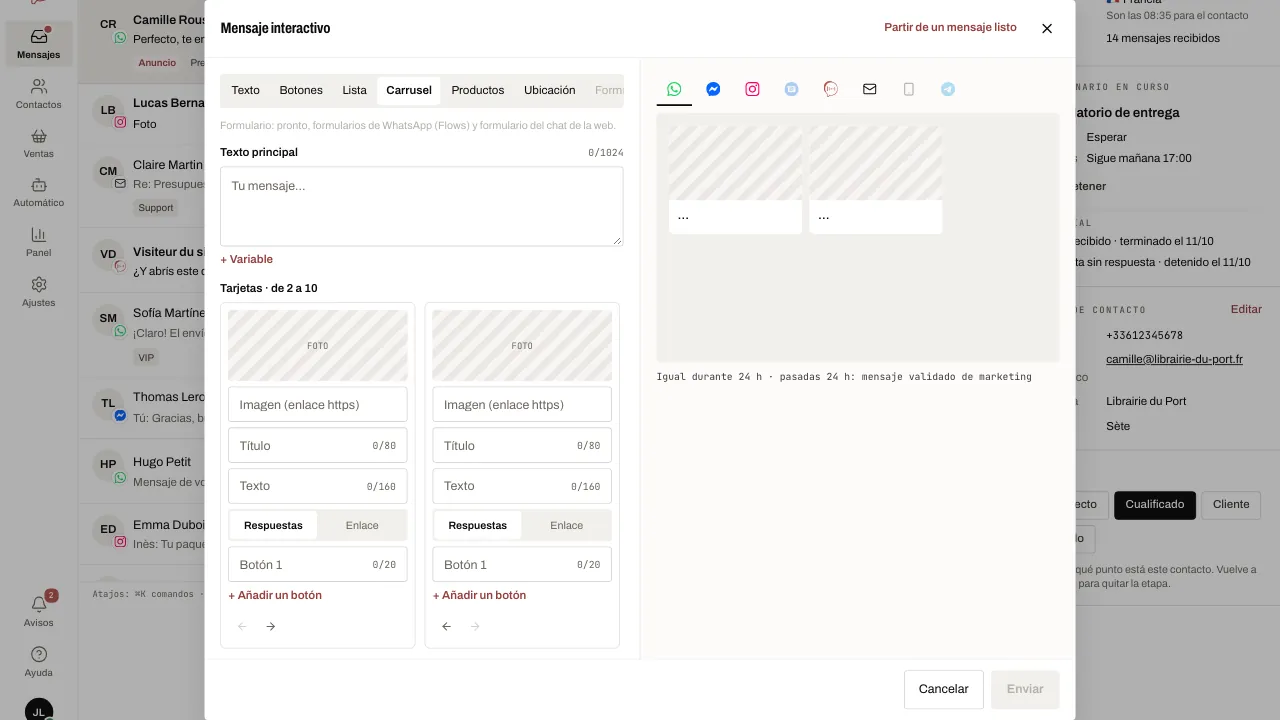Switch to the Carrusel tab
The width and height of the screenshot is (1280, 720).
point(409,90)
